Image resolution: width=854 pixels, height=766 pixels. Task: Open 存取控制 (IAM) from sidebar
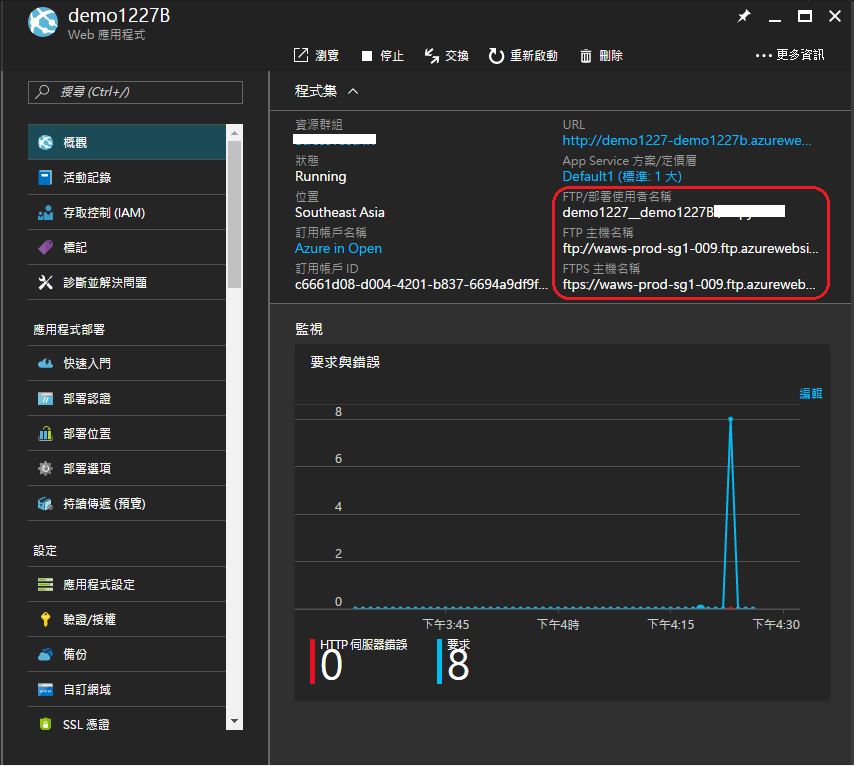pyautogui.click(x=127, y=212)
